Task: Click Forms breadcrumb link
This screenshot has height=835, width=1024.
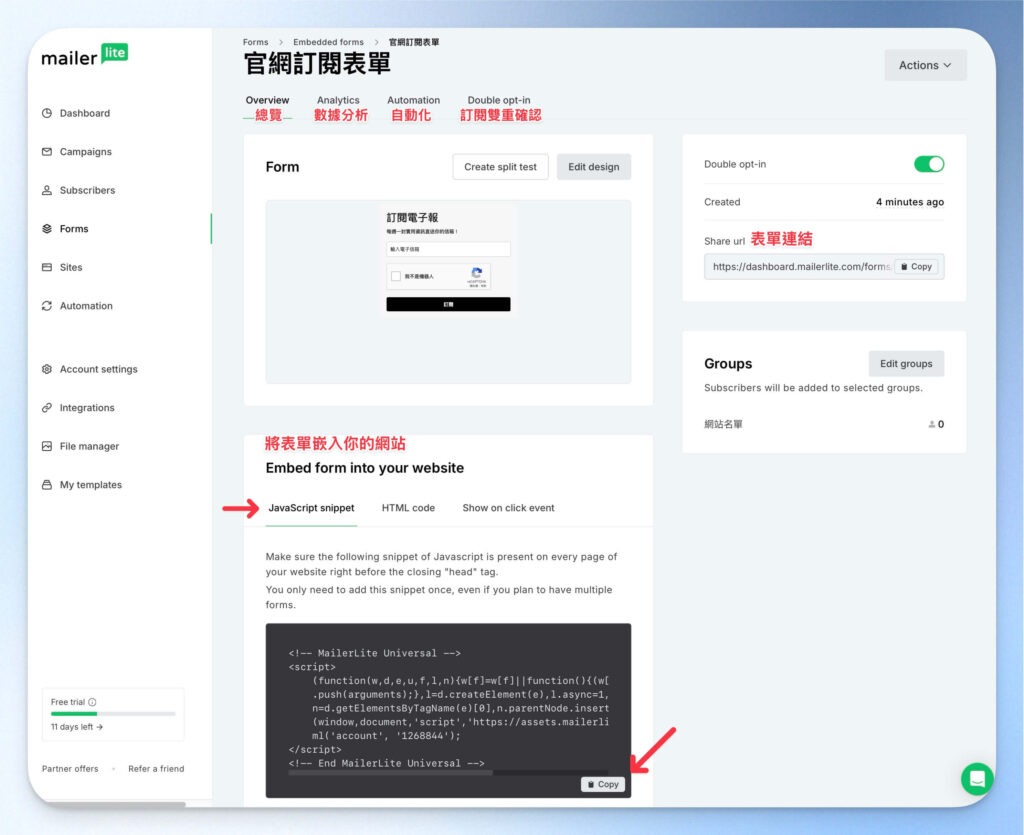Action: [x=255, y=42]
